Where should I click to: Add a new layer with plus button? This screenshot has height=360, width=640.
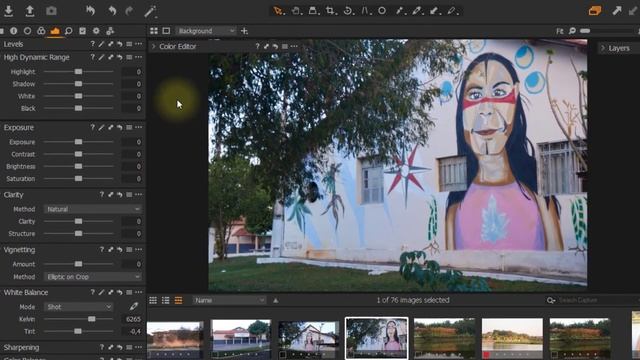pyautogui.click(x=244, y=31)
